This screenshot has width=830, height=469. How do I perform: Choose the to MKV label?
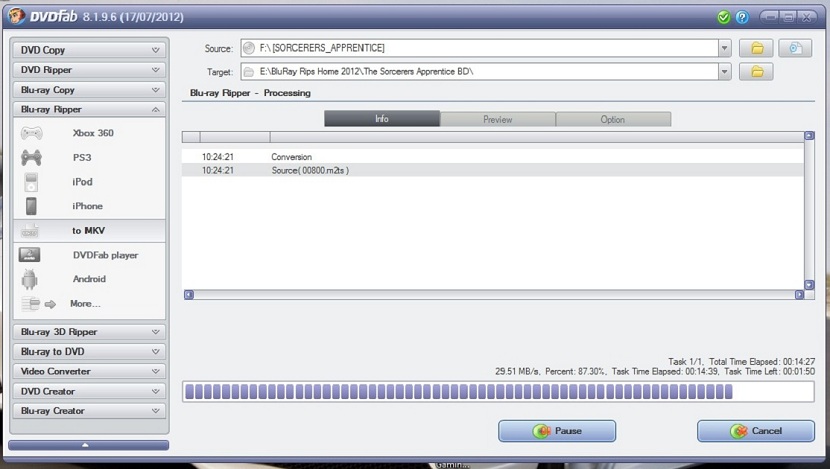pyautogui.click(x=88, y=230)
